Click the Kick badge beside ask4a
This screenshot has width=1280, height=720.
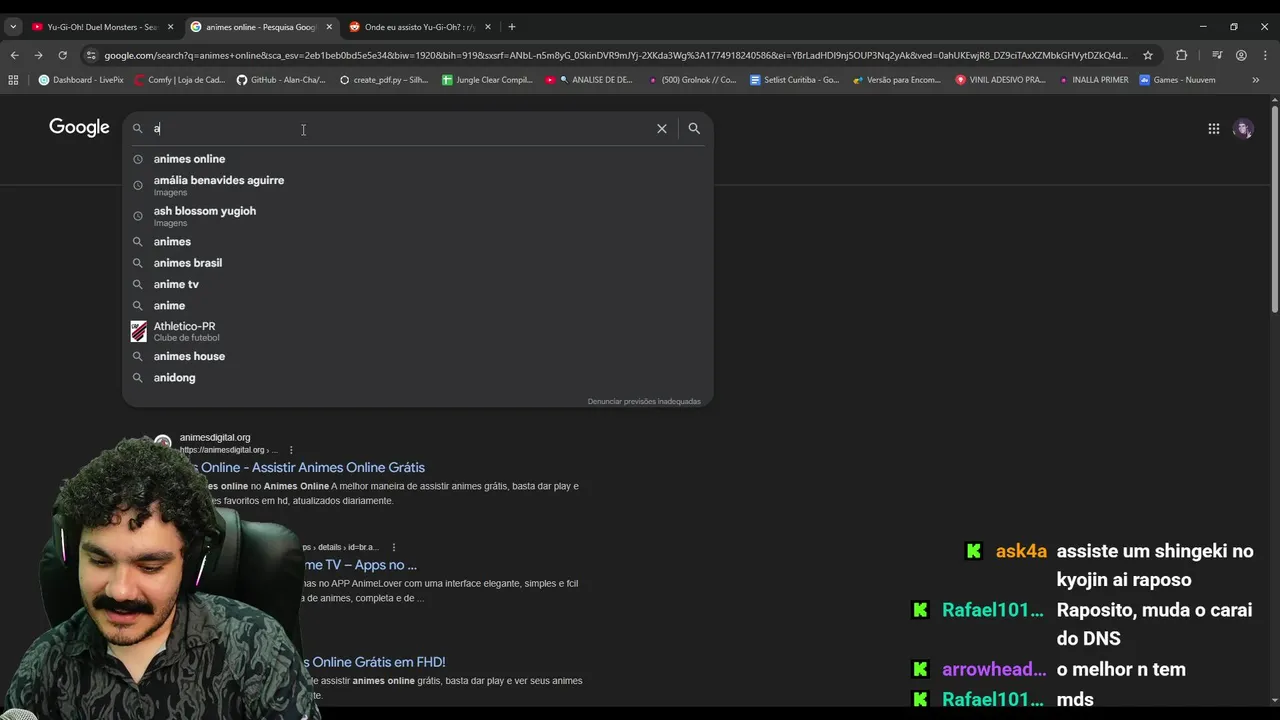point(973,551)
